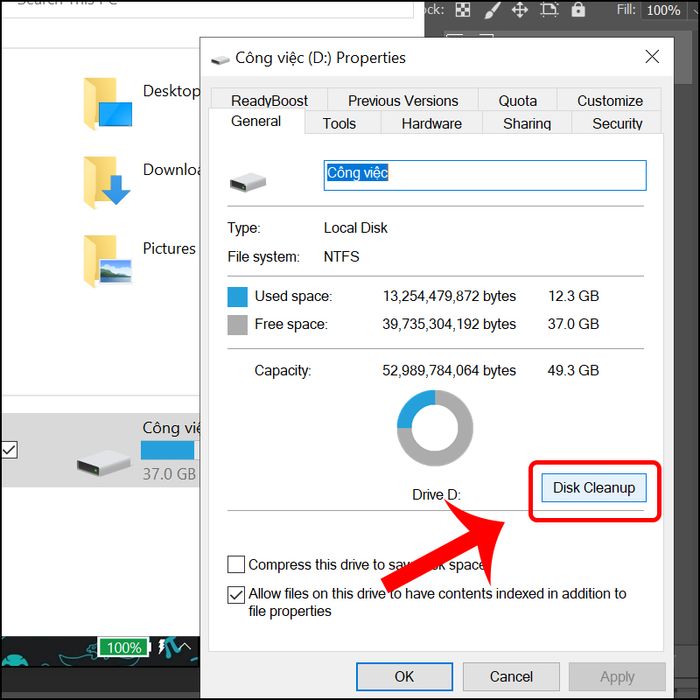This screenshot has width=700, height=700.
Task: Click the Explorer drive usage bar
Action: pyautogui.click(x=170, y=450)
